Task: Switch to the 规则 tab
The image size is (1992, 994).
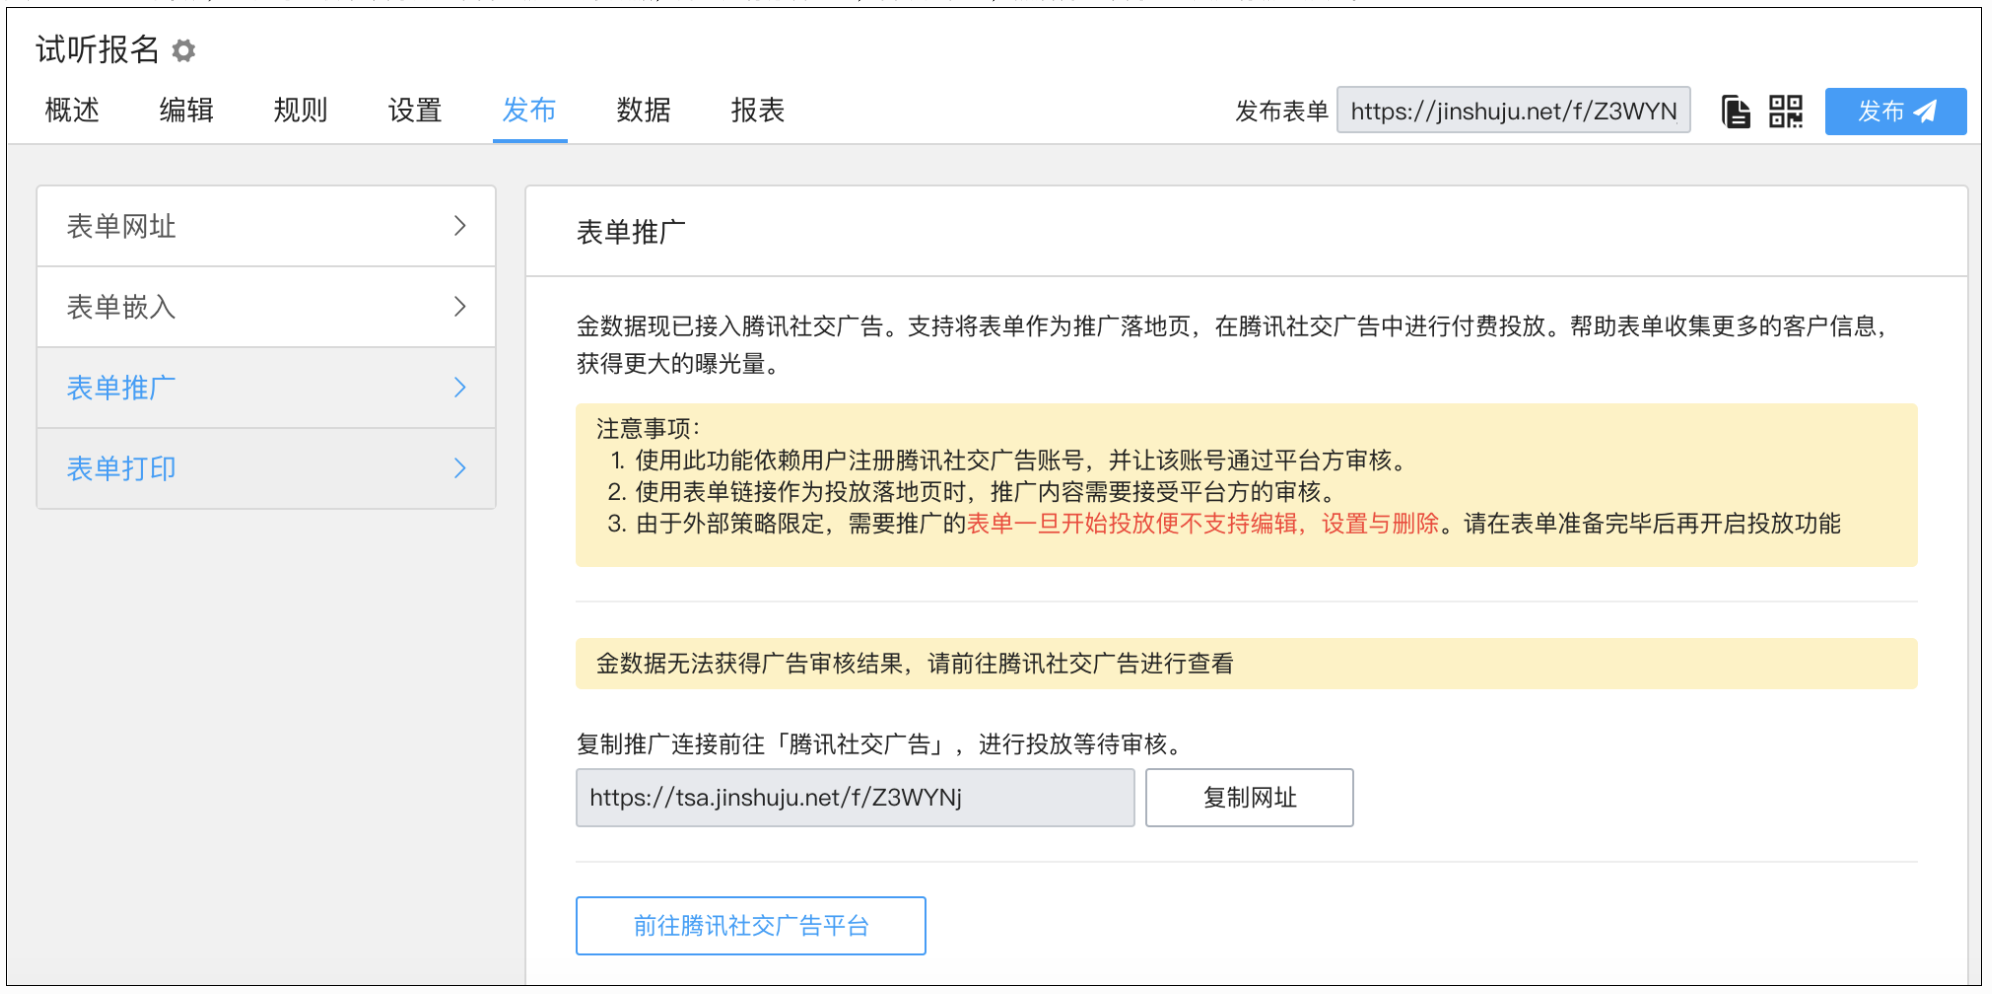Action: 300,110
